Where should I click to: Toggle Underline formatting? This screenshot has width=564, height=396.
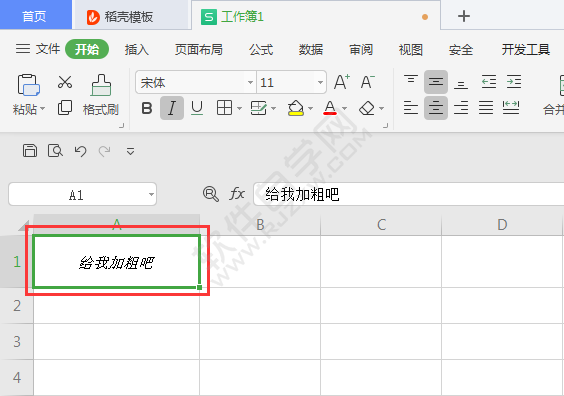tap(197, 108)
